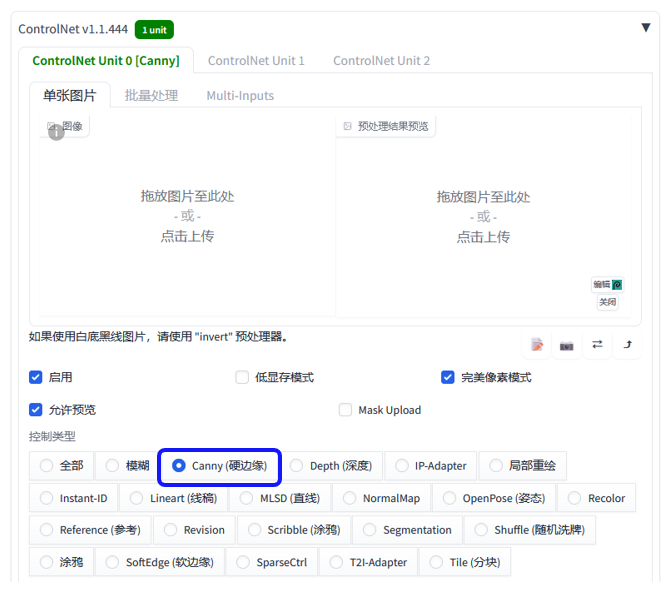Select T2I-Adapter control type
Viewport: 669px width, 611px height.
368,562
